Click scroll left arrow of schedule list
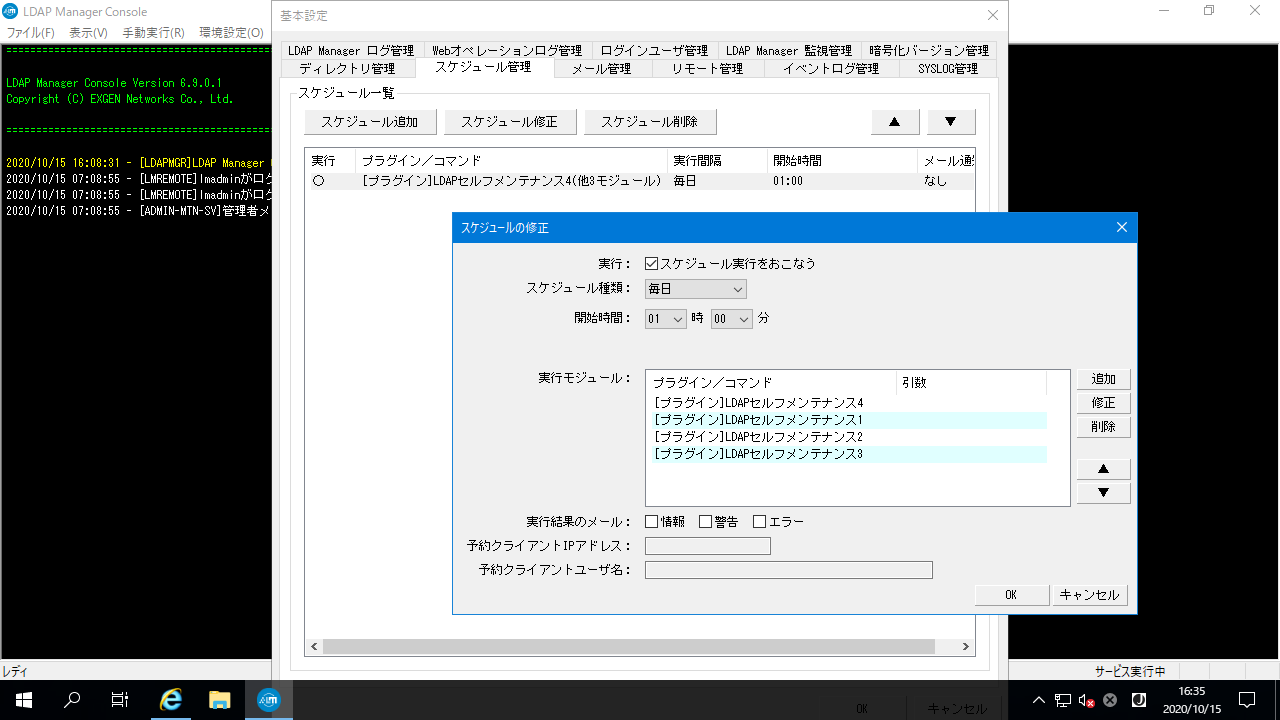This screenshot has width=1280, height=720. pyautogui.click(x=314, y=647)
